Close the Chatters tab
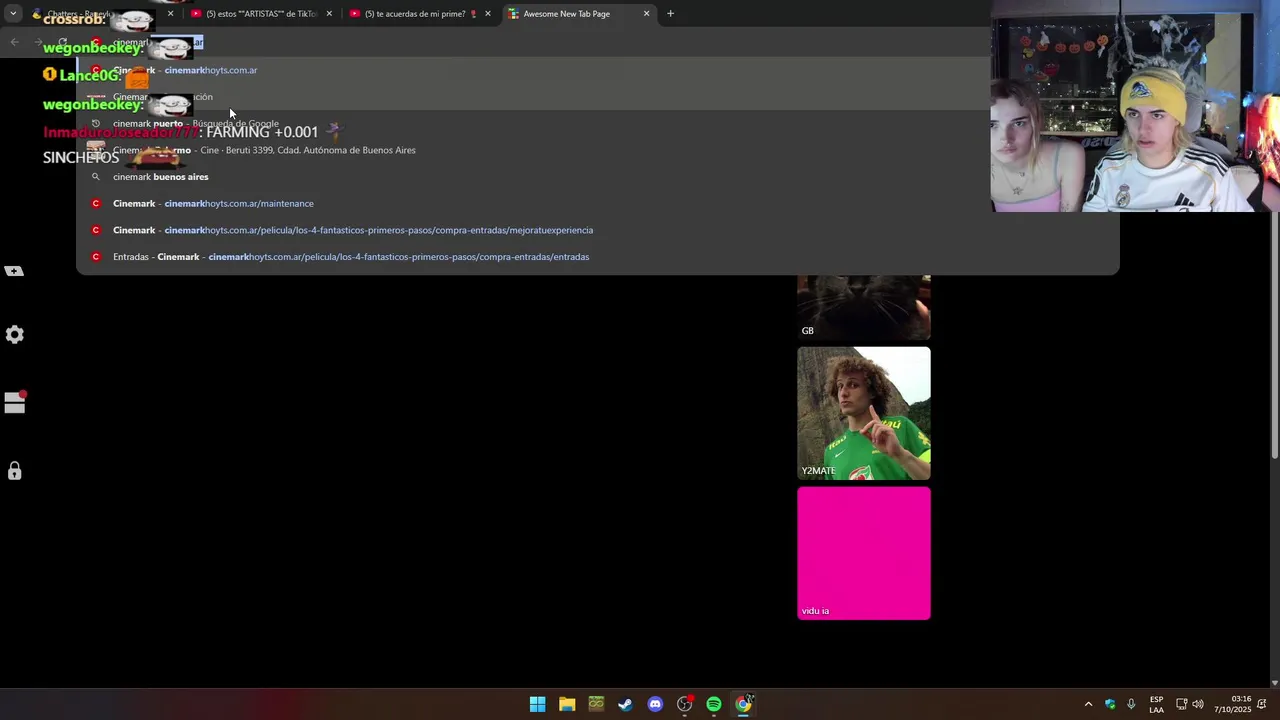1280x720 pixels. pyautogui.click(x=170, y=14)
